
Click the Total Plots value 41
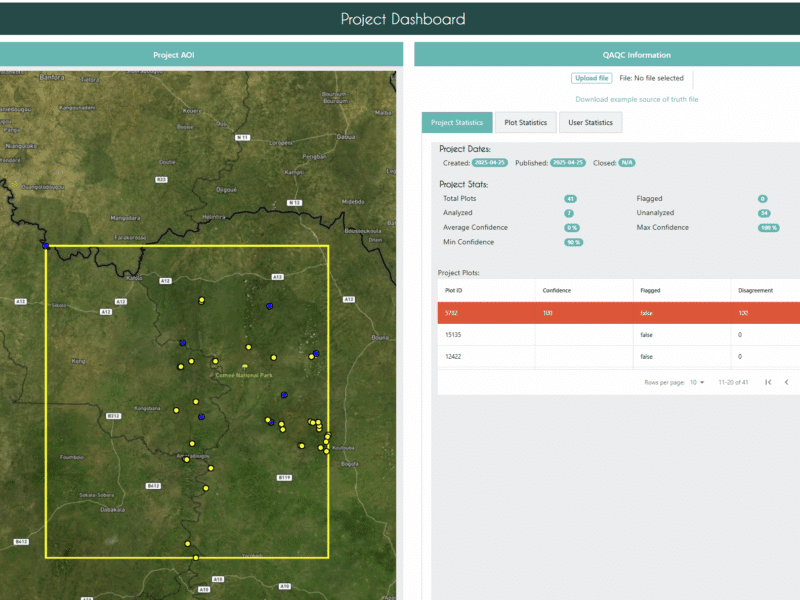point(570,199)
